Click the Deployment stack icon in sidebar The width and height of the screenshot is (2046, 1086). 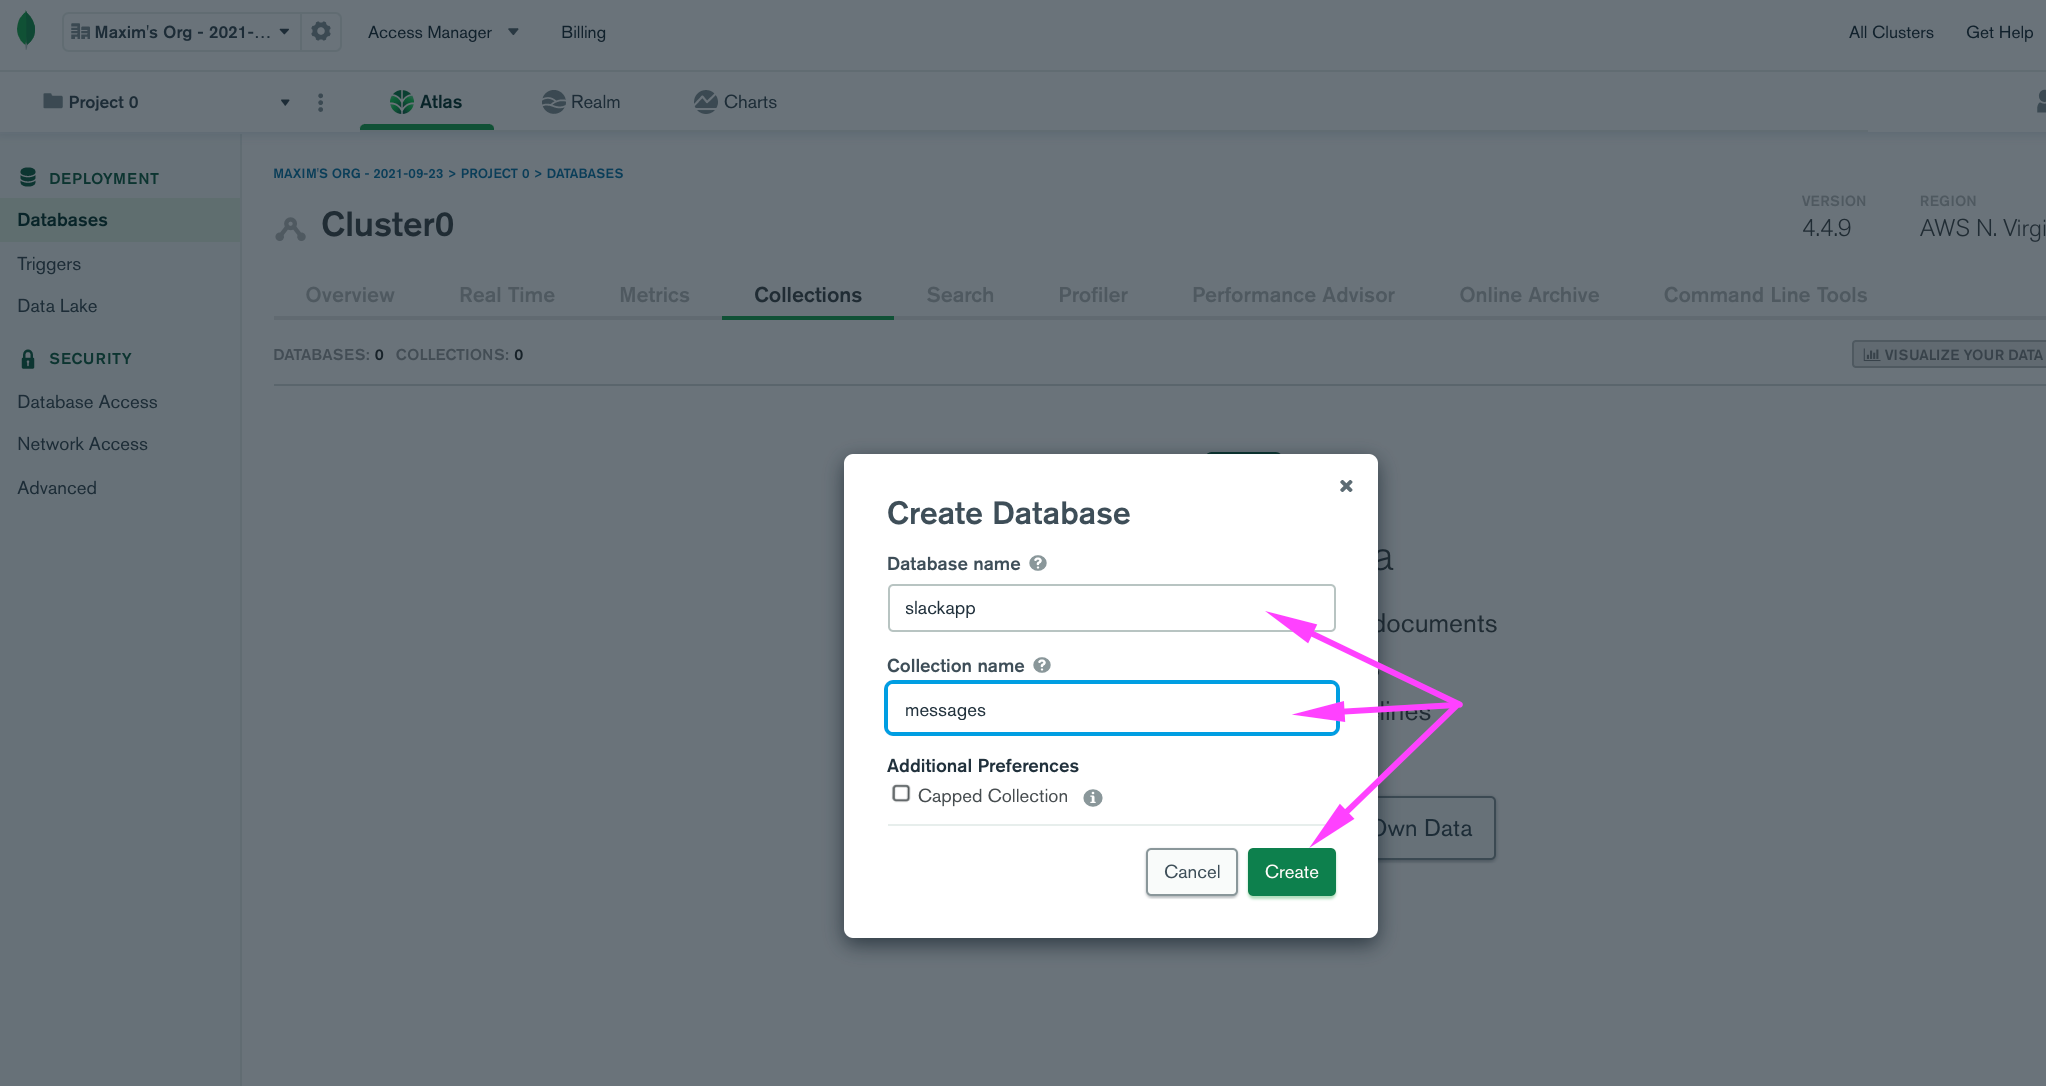click(x=26, y=176)
